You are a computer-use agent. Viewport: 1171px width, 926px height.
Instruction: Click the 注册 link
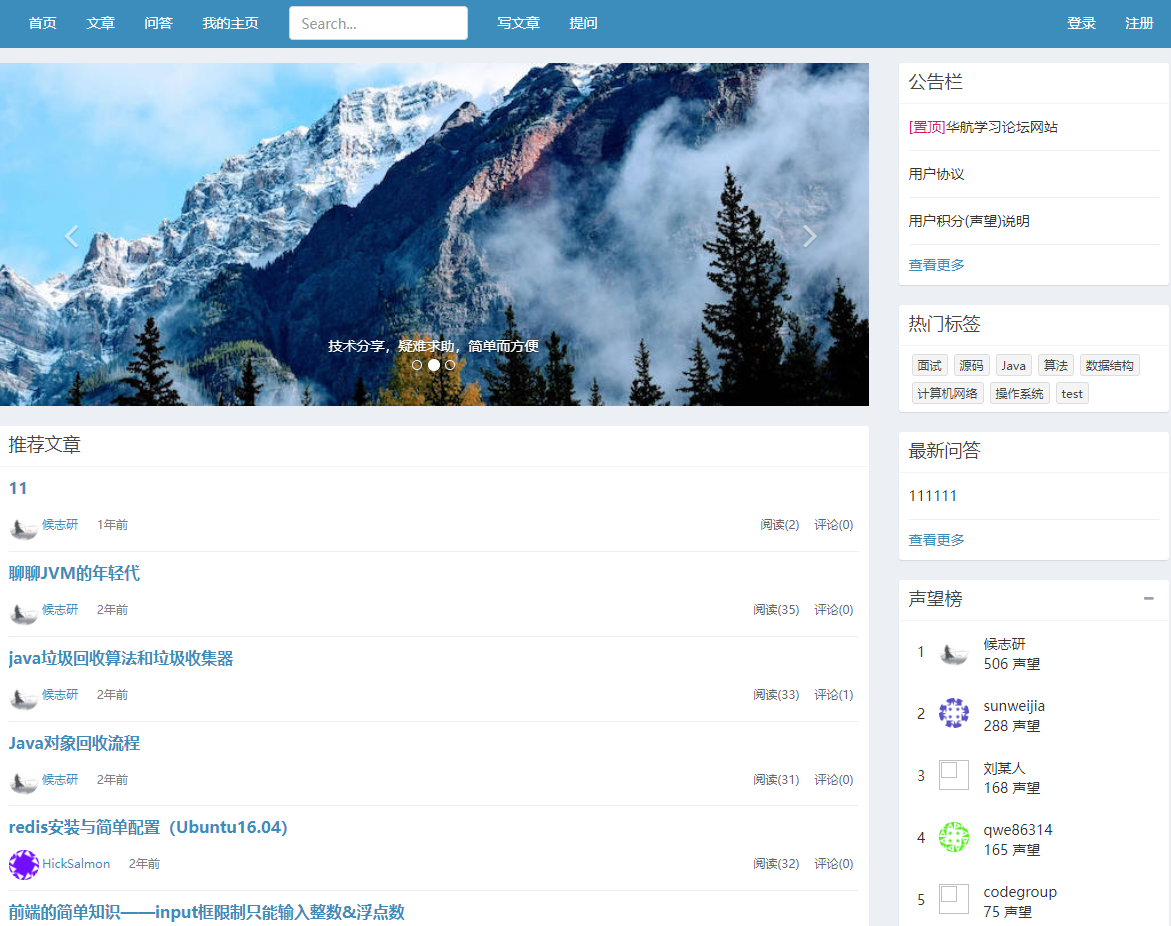click(x=1139, y=23)
